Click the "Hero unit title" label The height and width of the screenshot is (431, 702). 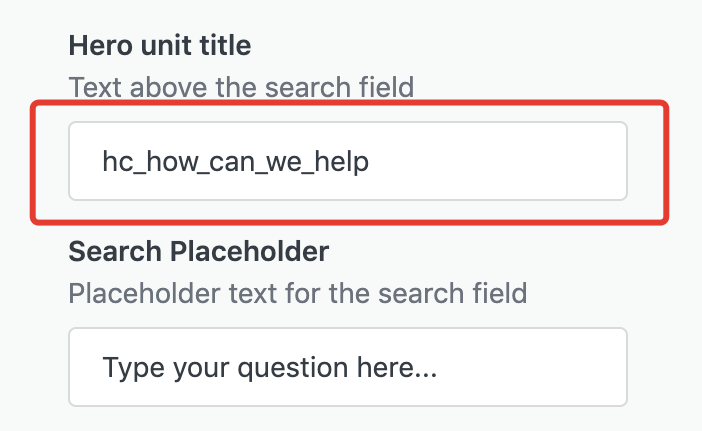pyautogui.click(x=159, y=45)
